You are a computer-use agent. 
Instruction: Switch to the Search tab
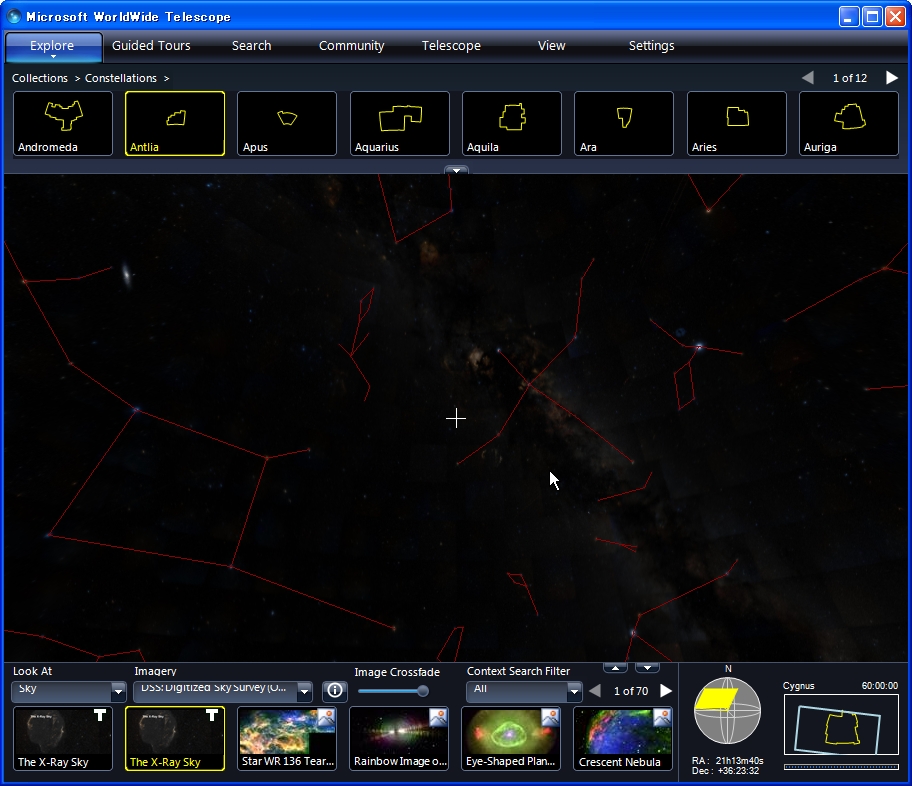tap(251, 45)
